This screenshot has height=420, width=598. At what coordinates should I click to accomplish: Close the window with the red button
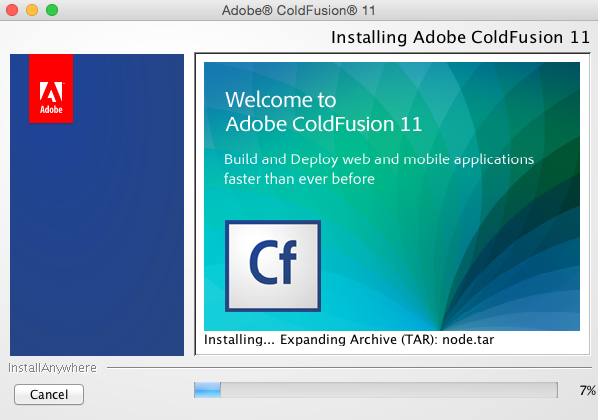[12, 10]
